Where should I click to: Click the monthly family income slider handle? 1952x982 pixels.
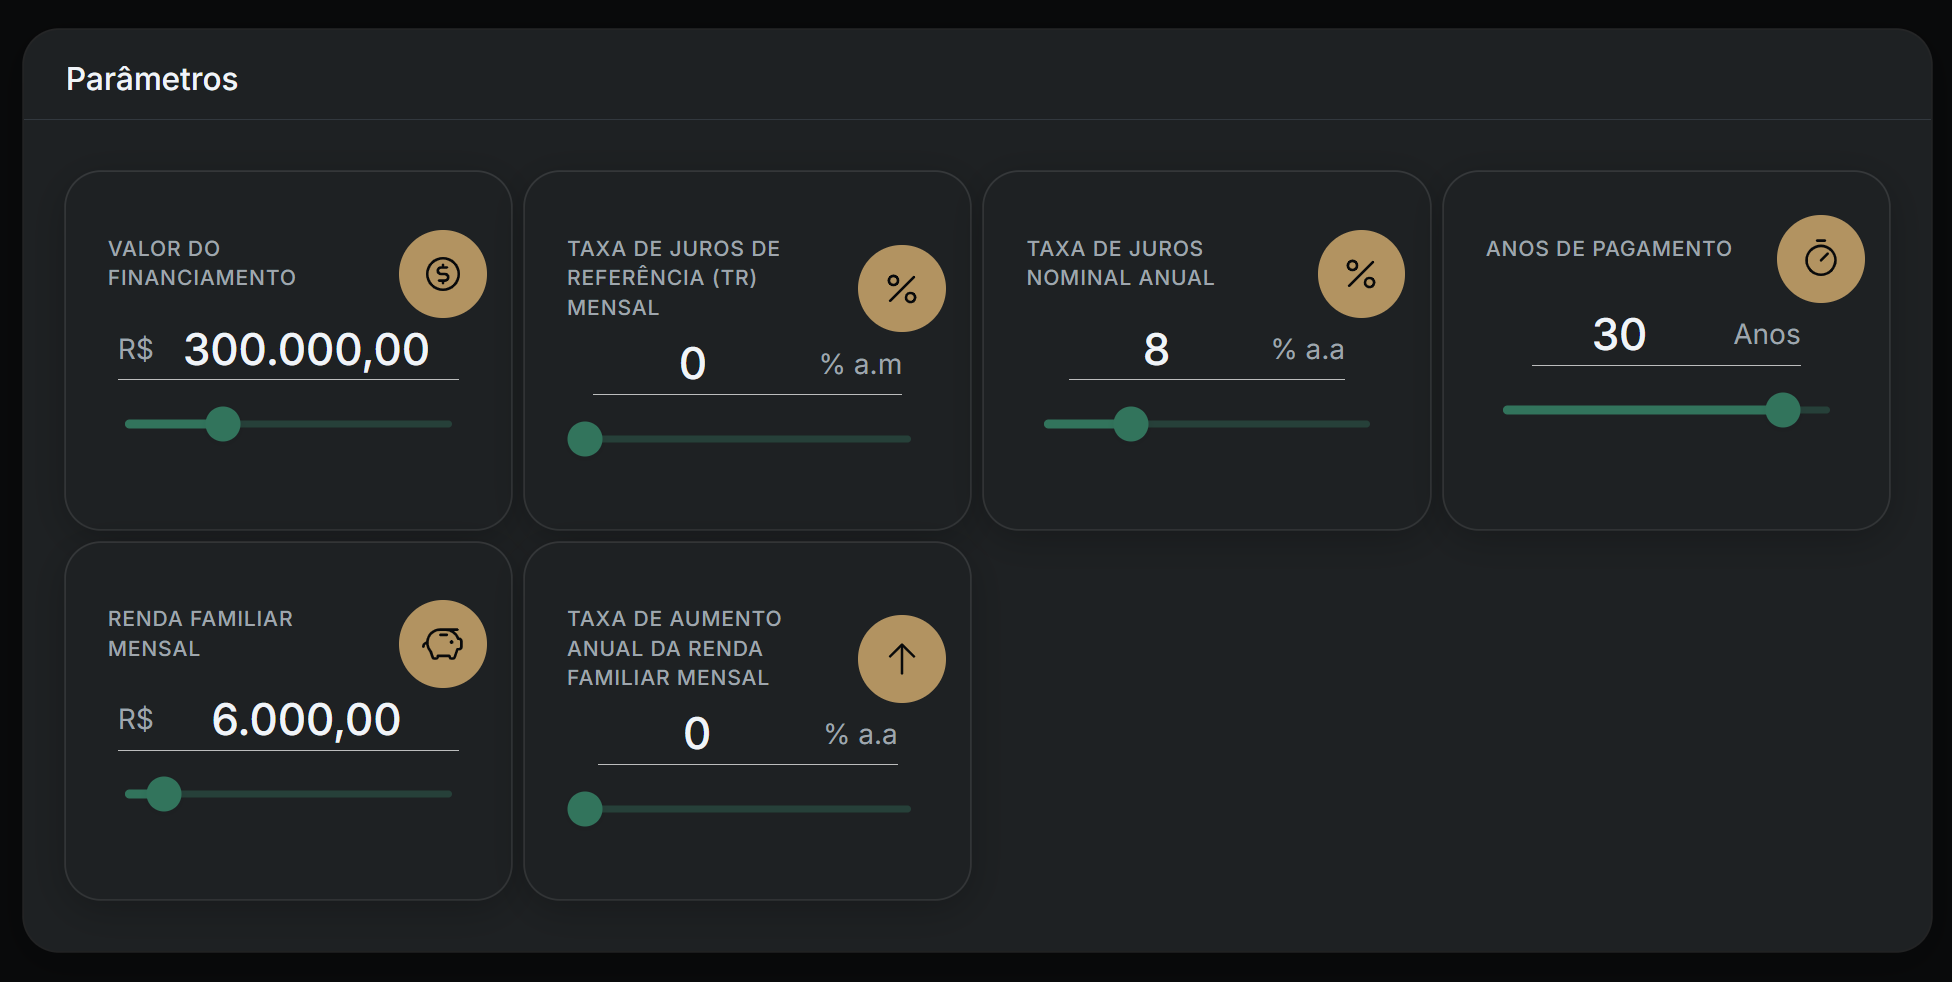(x=164, y=794)
